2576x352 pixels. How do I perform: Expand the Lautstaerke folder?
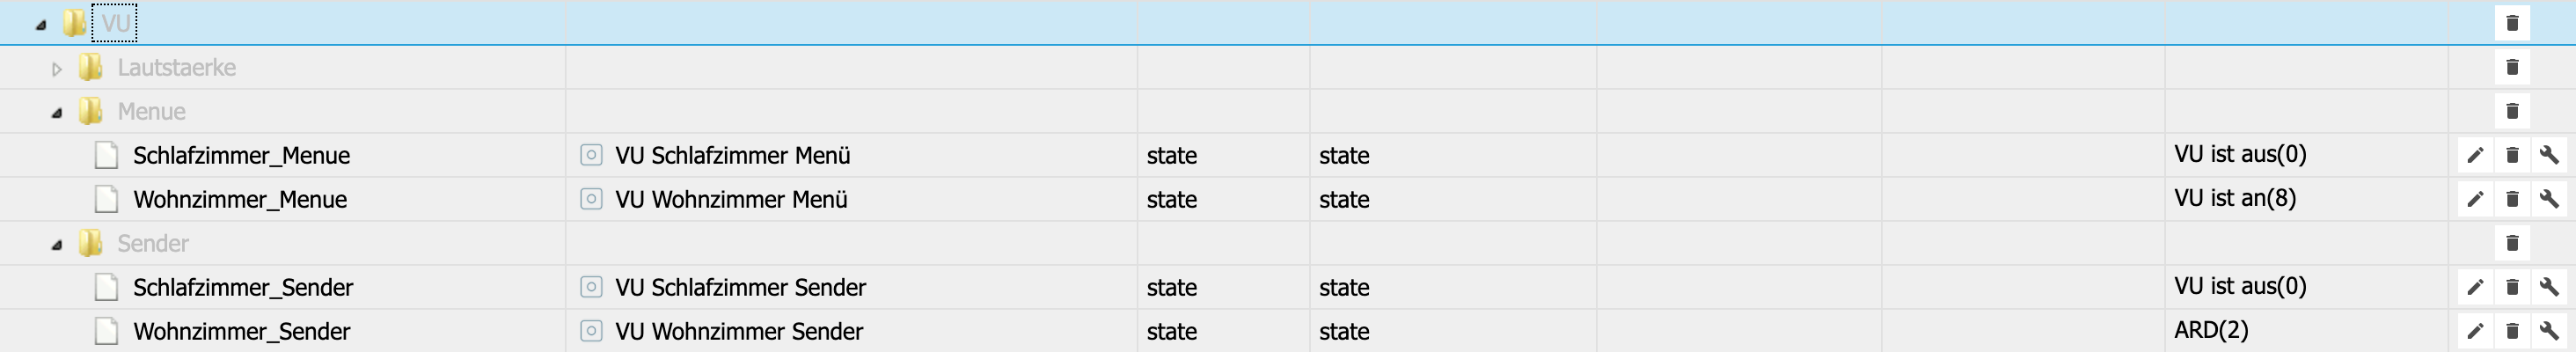(57, 69)
